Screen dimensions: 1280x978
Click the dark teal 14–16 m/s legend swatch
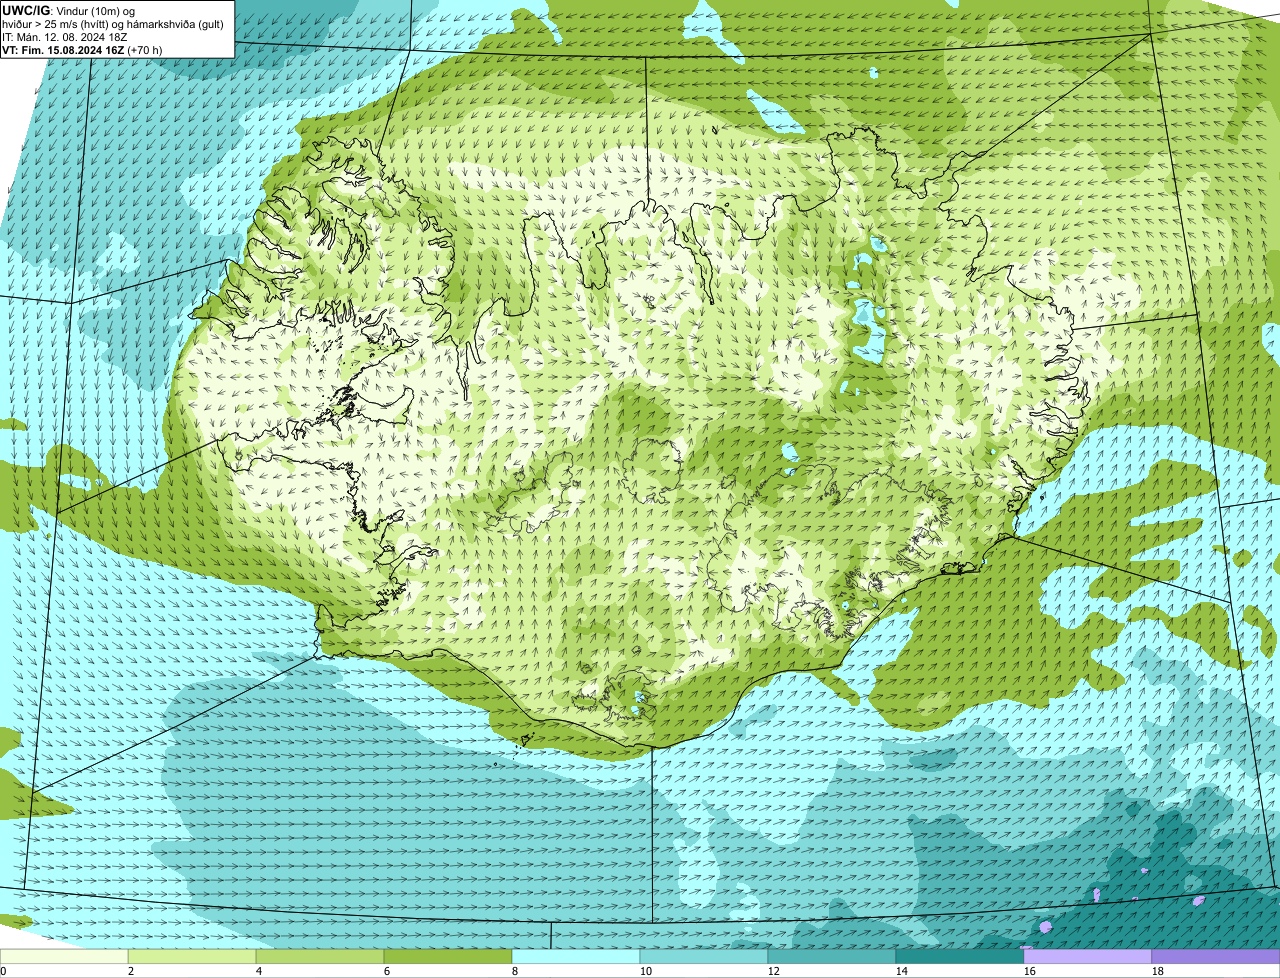pyautogui.click(x=960, y=957)
